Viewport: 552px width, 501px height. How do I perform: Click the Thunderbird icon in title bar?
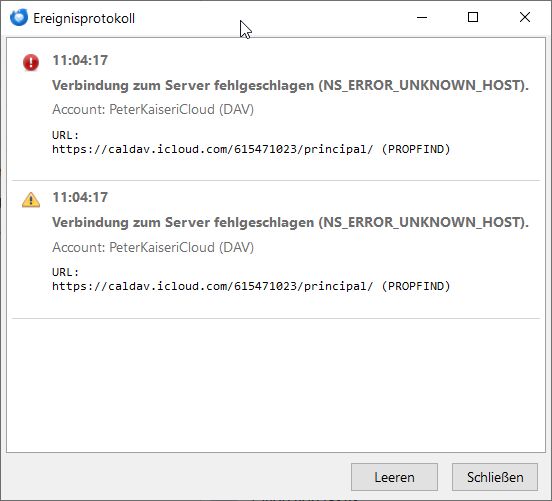pyautogui.click(x=19, y=17)
